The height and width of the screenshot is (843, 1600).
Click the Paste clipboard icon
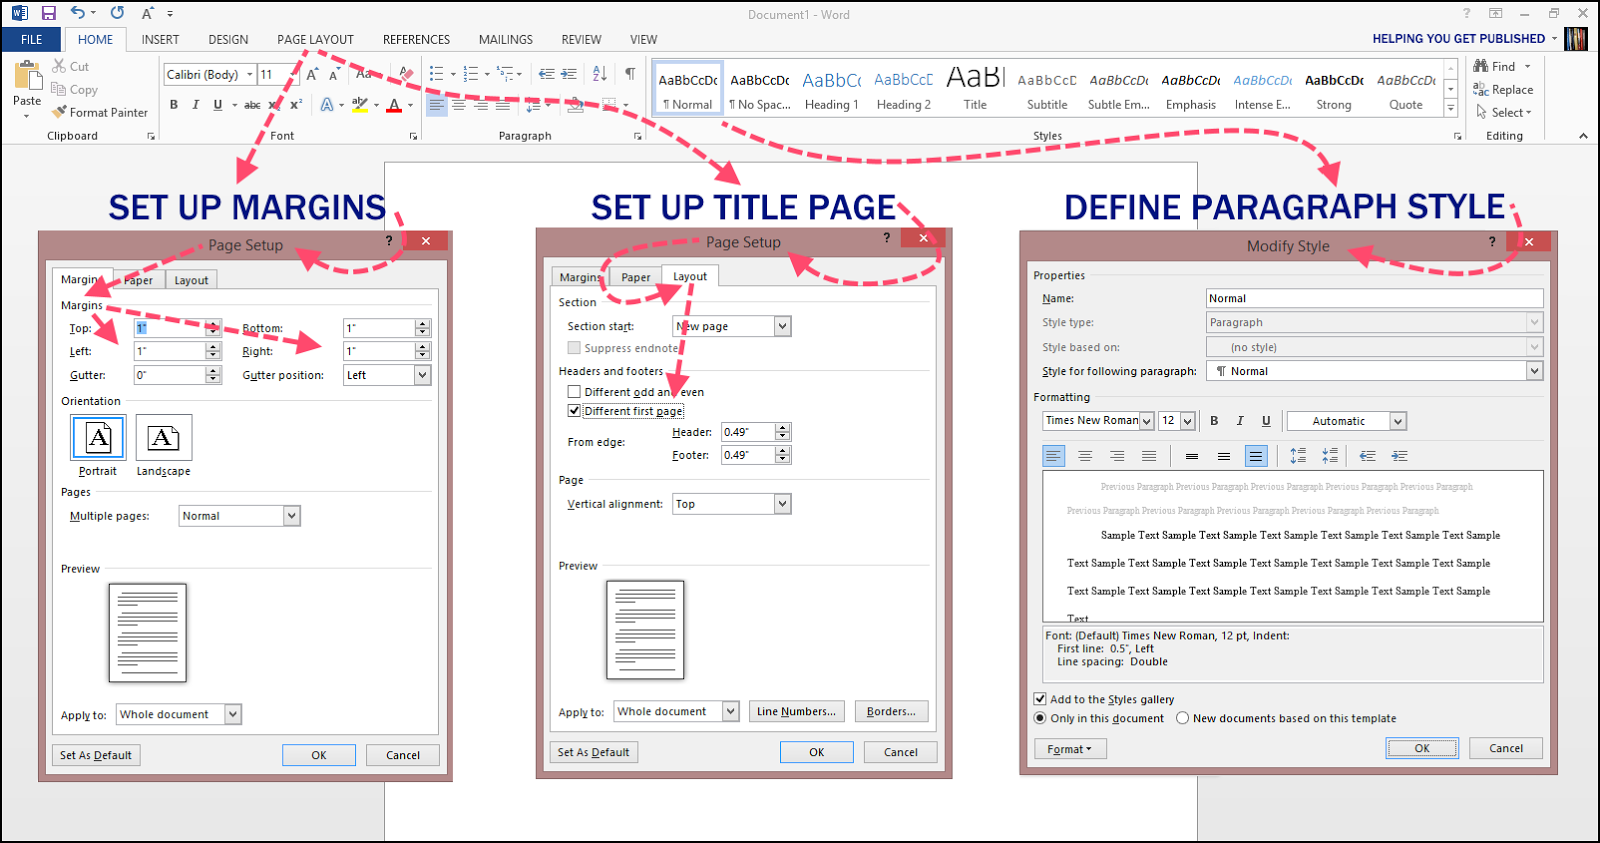[27, 76]
